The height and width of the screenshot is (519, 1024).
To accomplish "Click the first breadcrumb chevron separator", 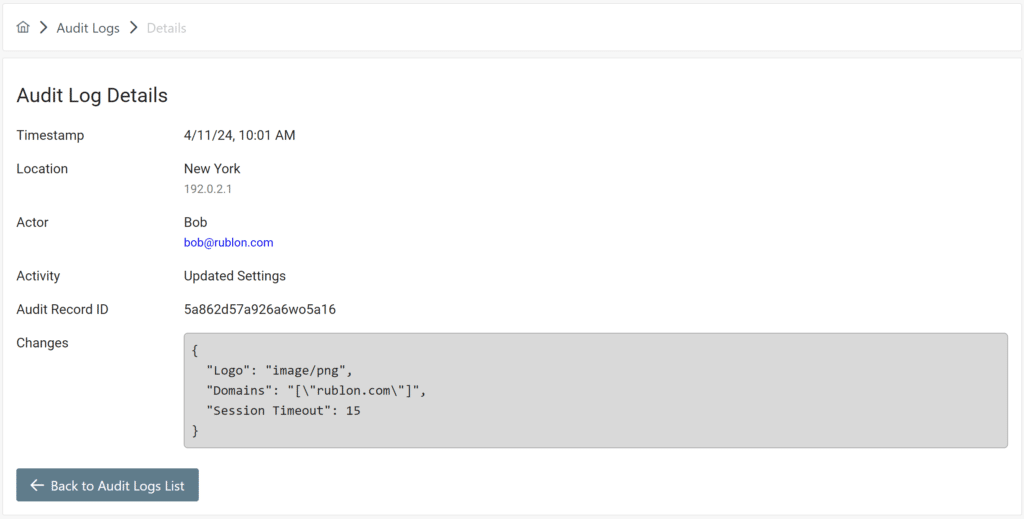I will coord(43,28).
